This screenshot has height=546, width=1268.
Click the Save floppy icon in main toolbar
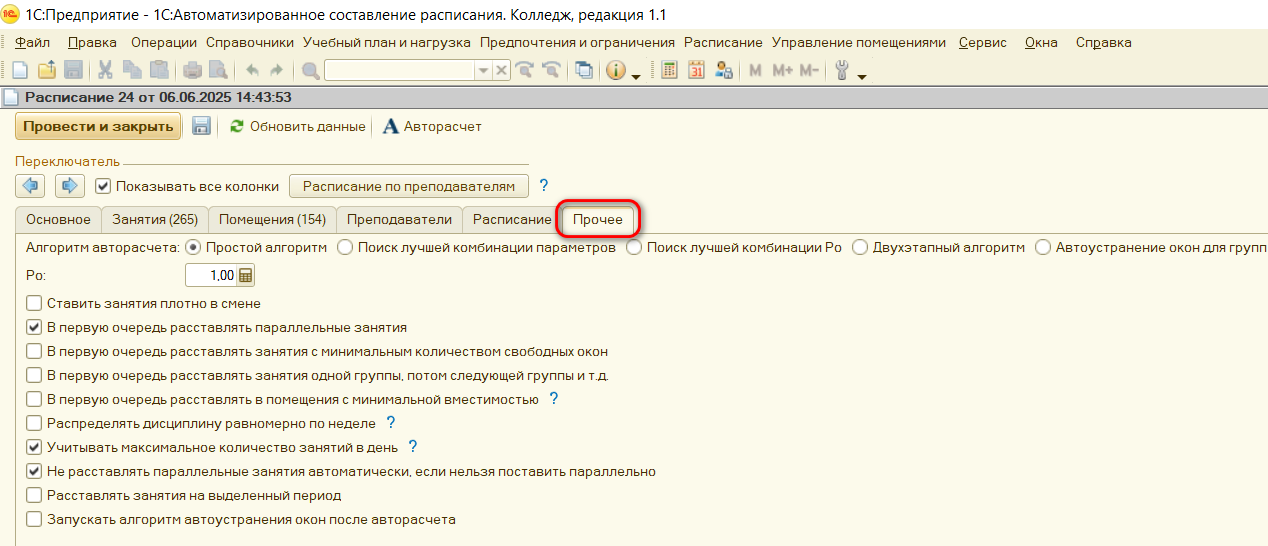[x=73, y=70]
